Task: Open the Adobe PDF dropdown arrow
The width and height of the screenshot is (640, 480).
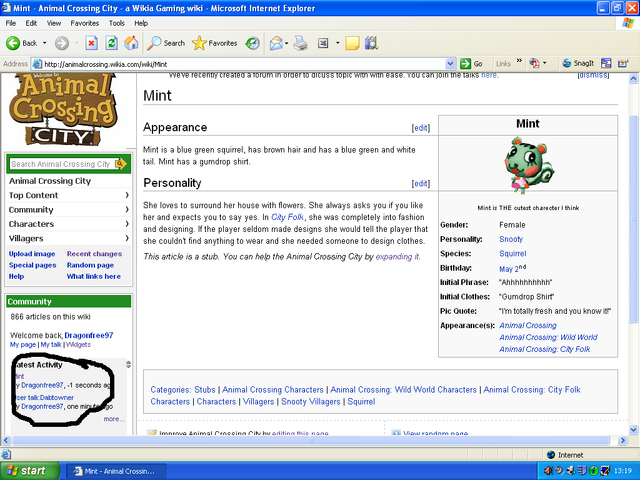Action: (x=544, y=63)
